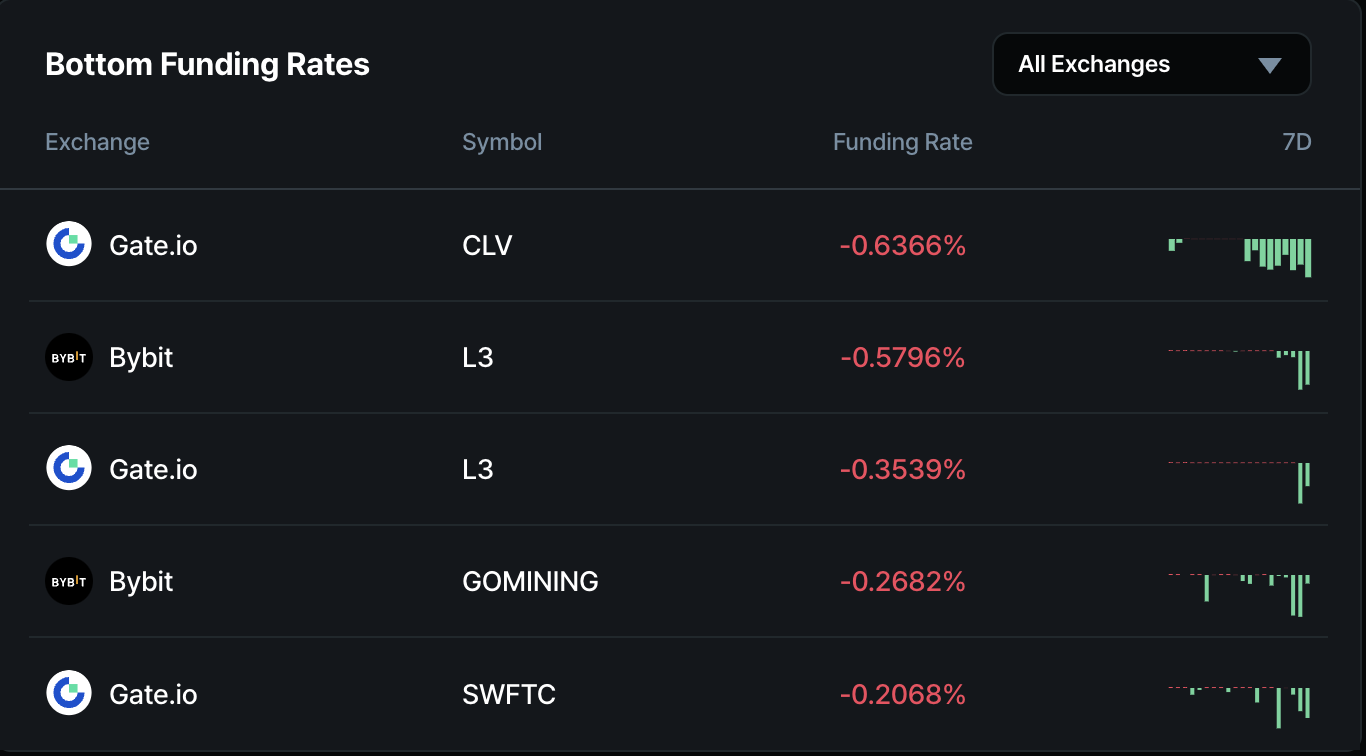Click Bybit logo in GOMINING row
Viewport: 1366px width, 756px height.
(69, 581)
